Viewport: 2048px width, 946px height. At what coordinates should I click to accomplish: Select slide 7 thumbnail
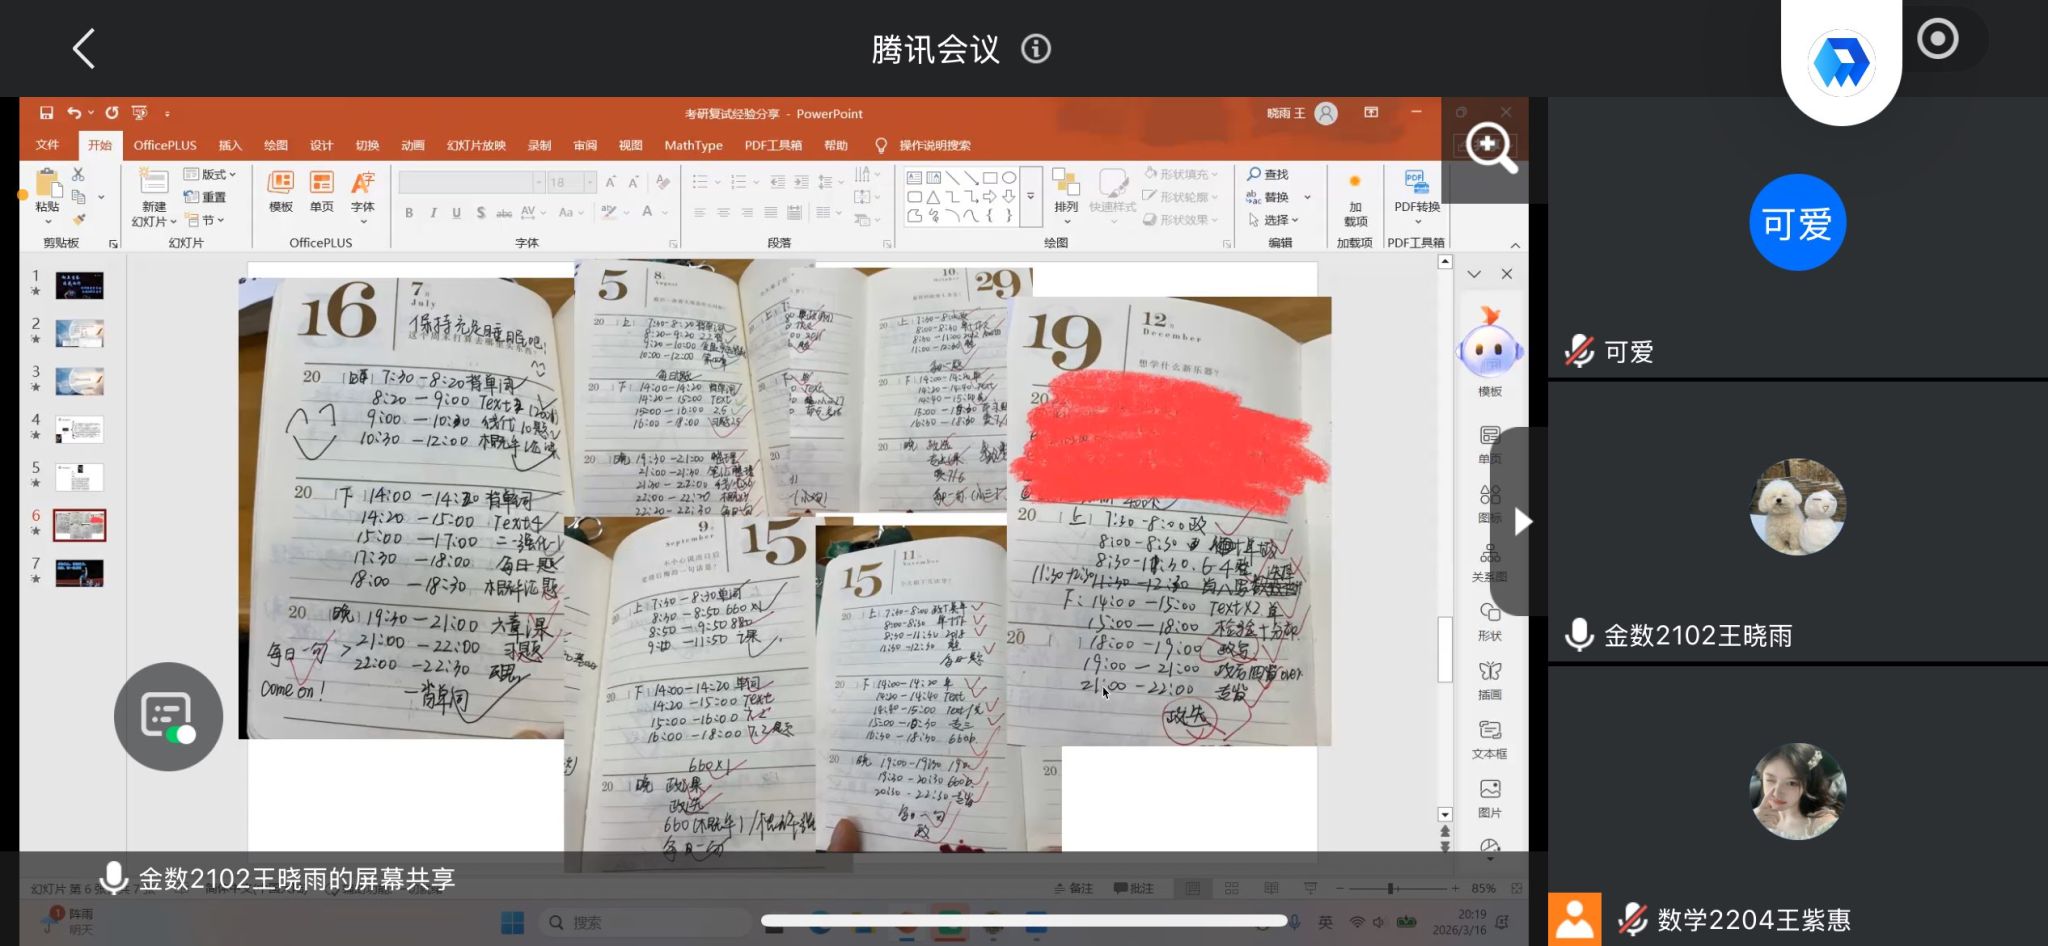pyautogui.click(x=79, y=573)
